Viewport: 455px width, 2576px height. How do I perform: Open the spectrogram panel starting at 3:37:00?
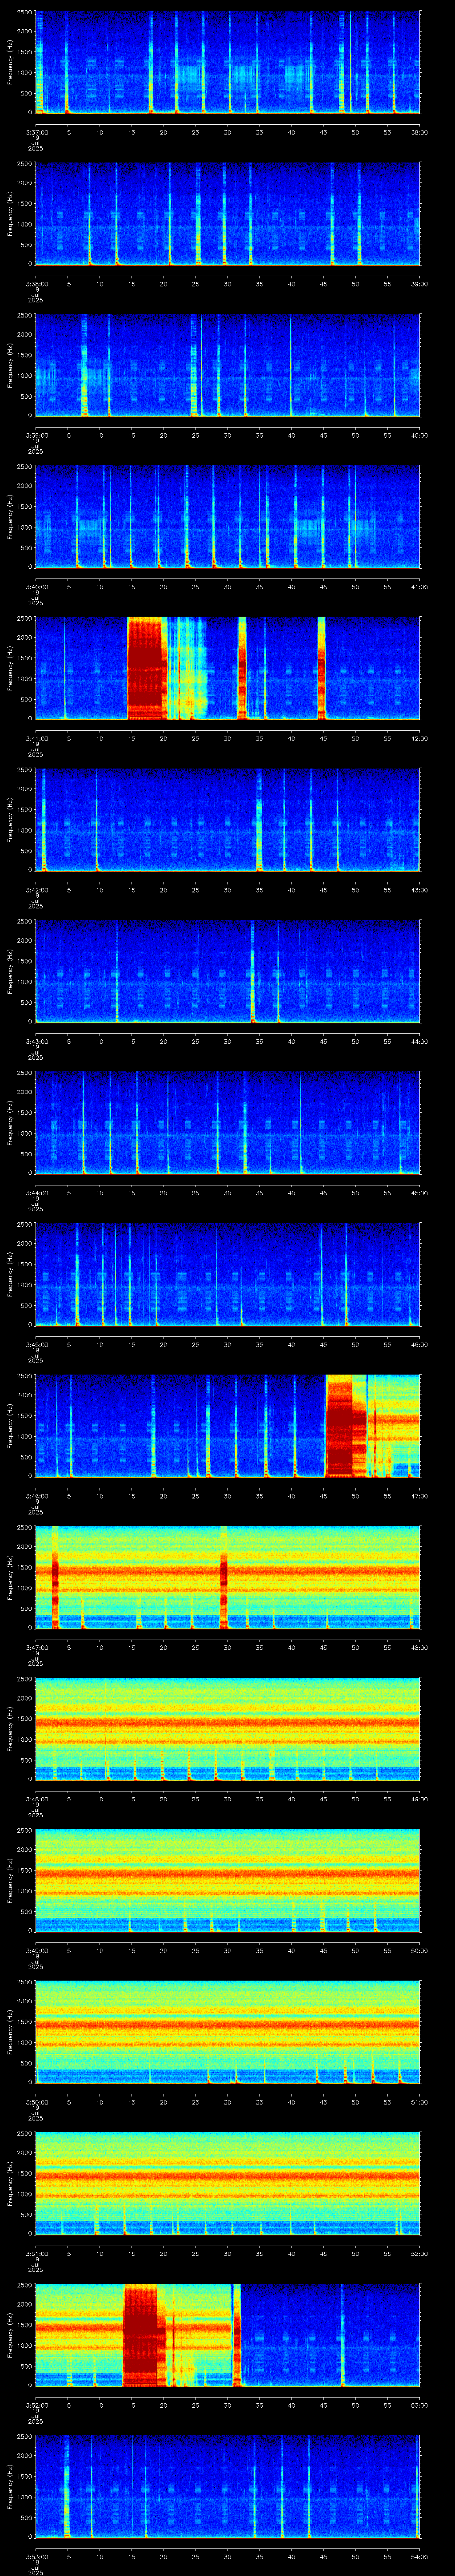pos(227,62)
